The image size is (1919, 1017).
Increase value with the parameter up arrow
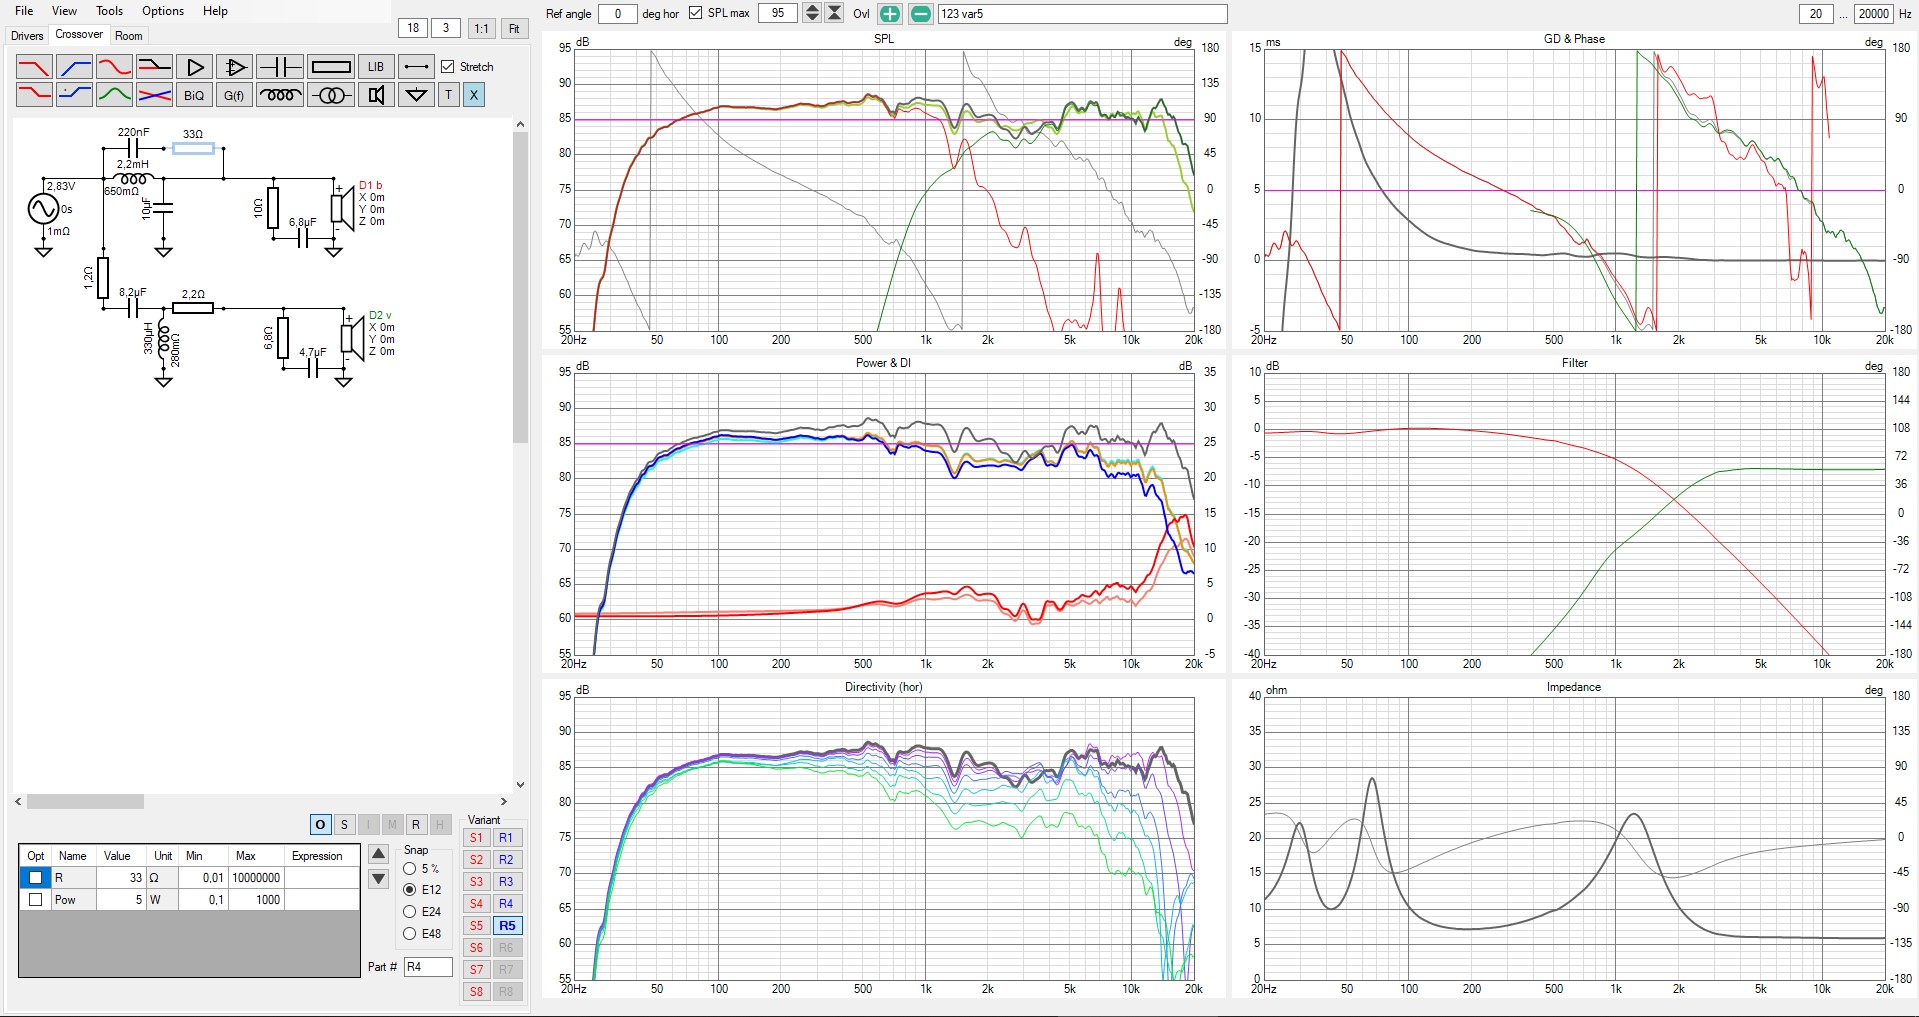pyautogui.click(x=378, y=854)
